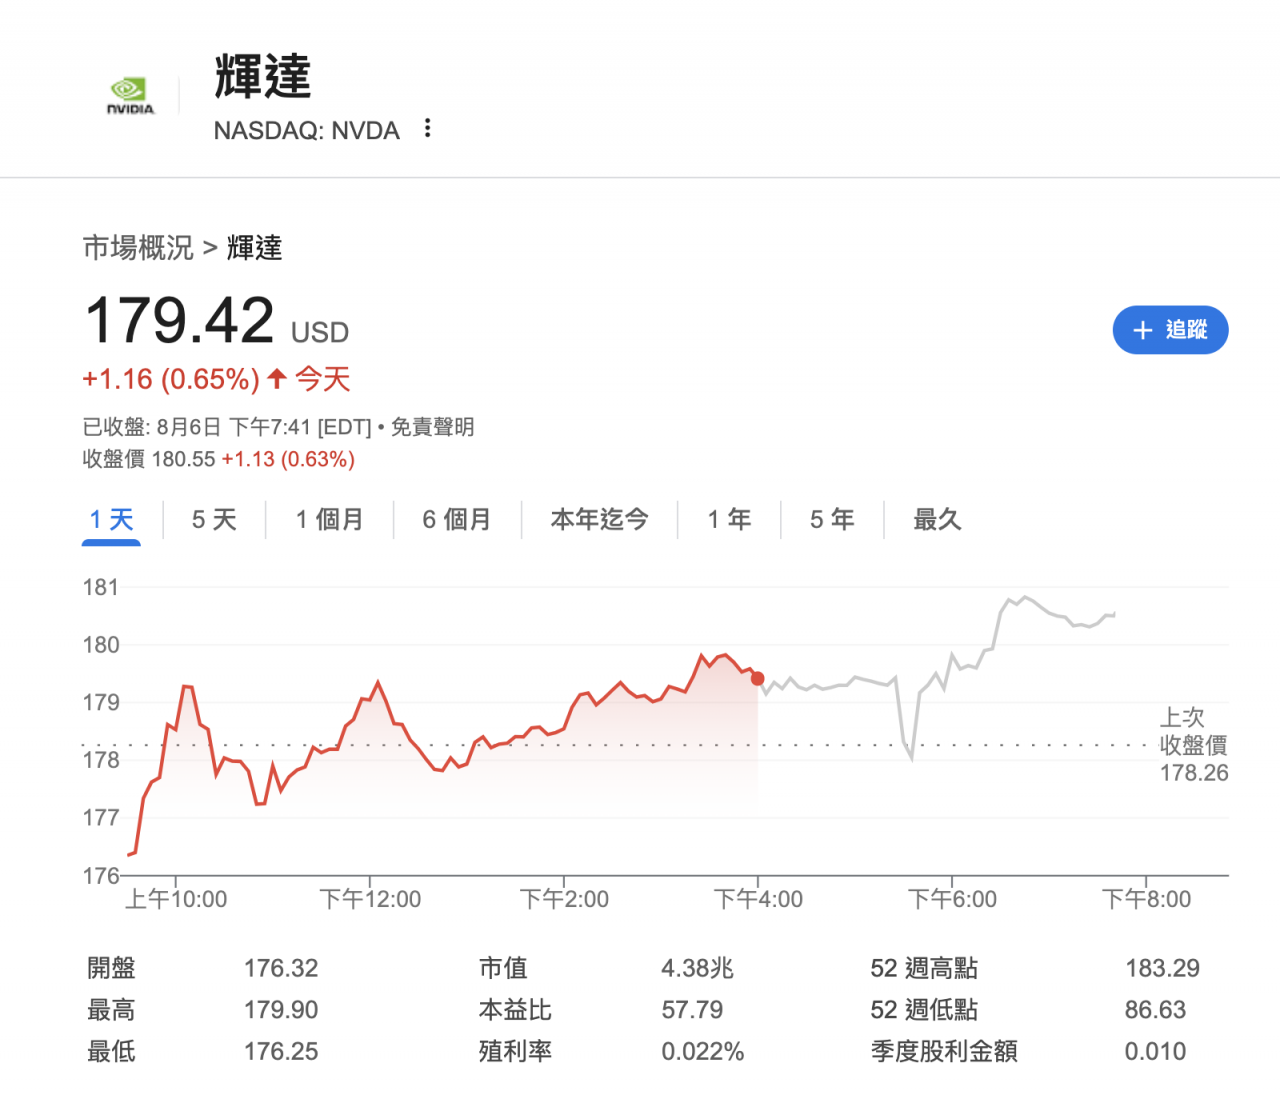Click the NVIDIA company logo
Image resolution: width=1280 pixels, height=1099 pixels.
pos(131,94)
